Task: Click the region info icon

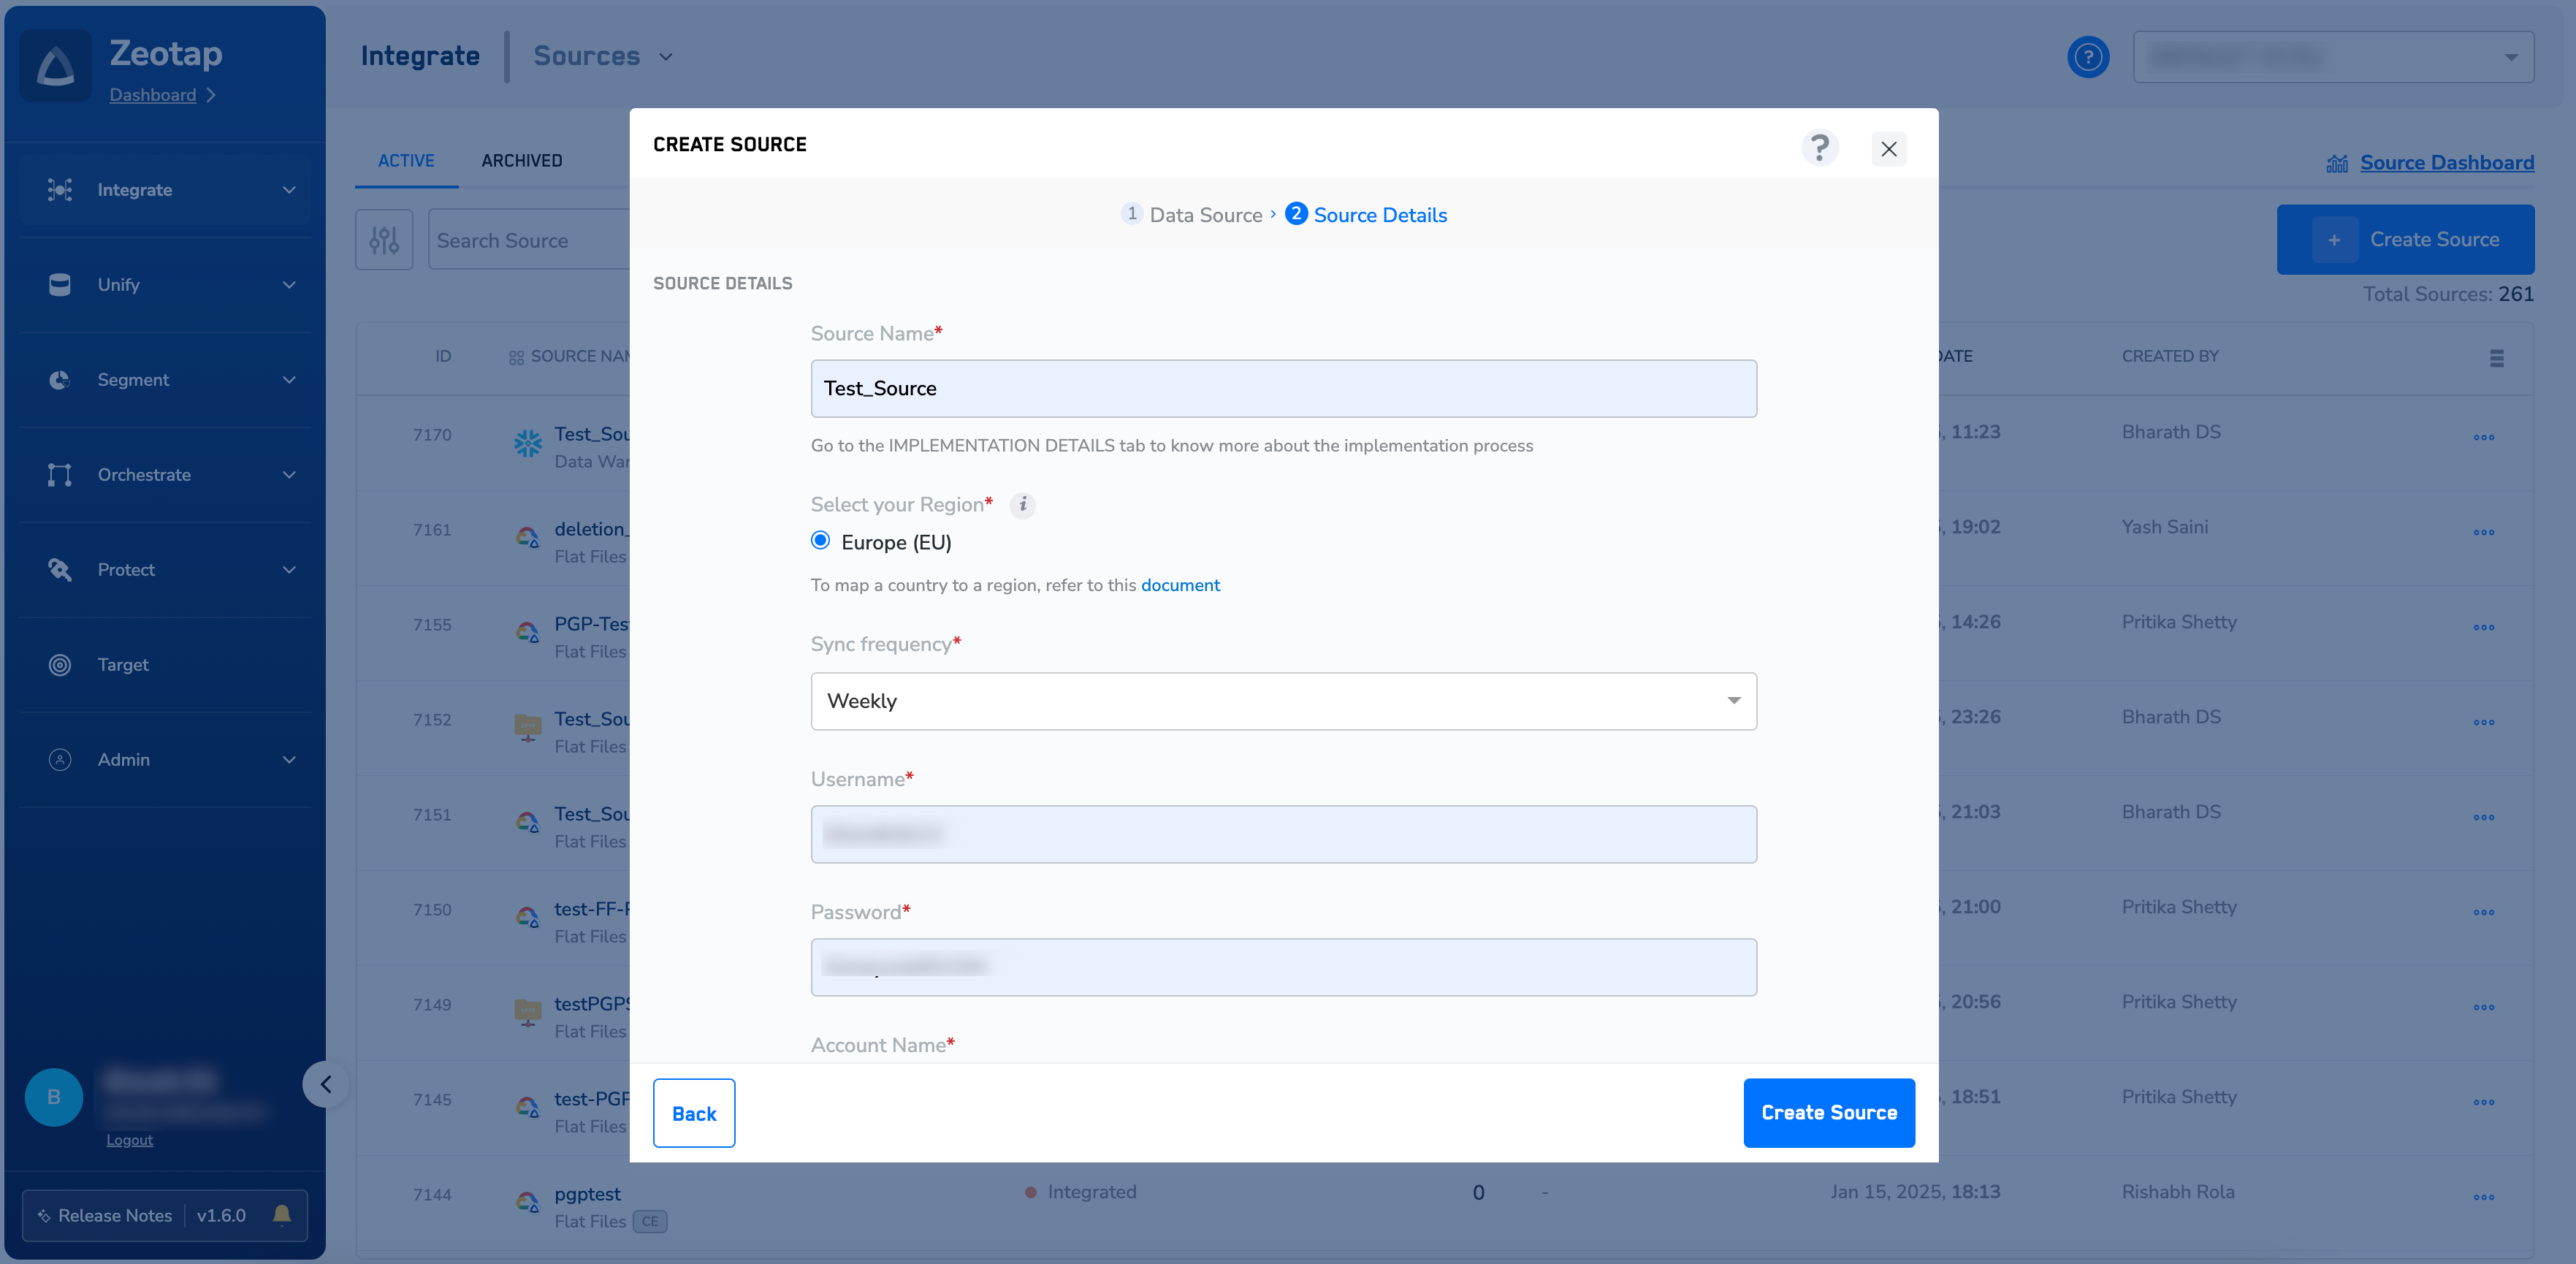Action: click(x=1022, y=505)
